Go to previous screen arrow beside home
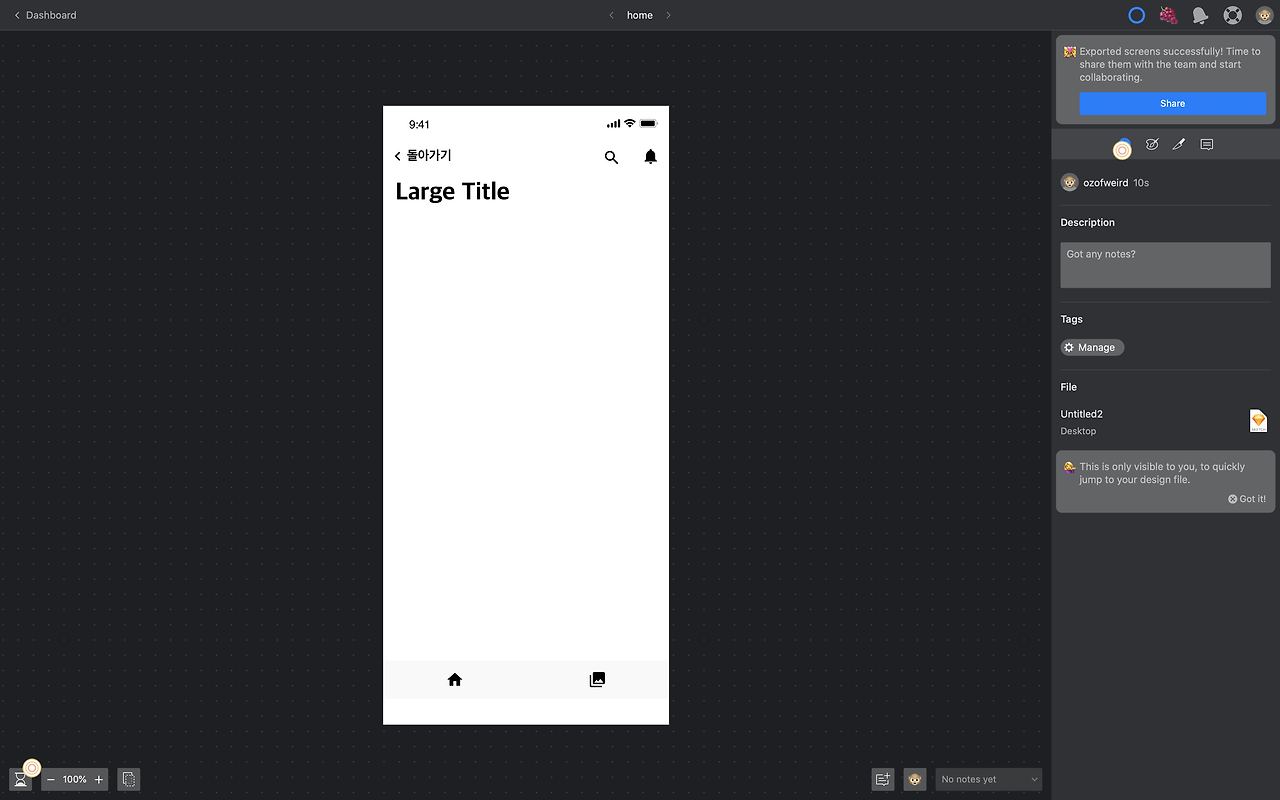The width and height of the screenshot is (1280, 800). click(612, 15)
